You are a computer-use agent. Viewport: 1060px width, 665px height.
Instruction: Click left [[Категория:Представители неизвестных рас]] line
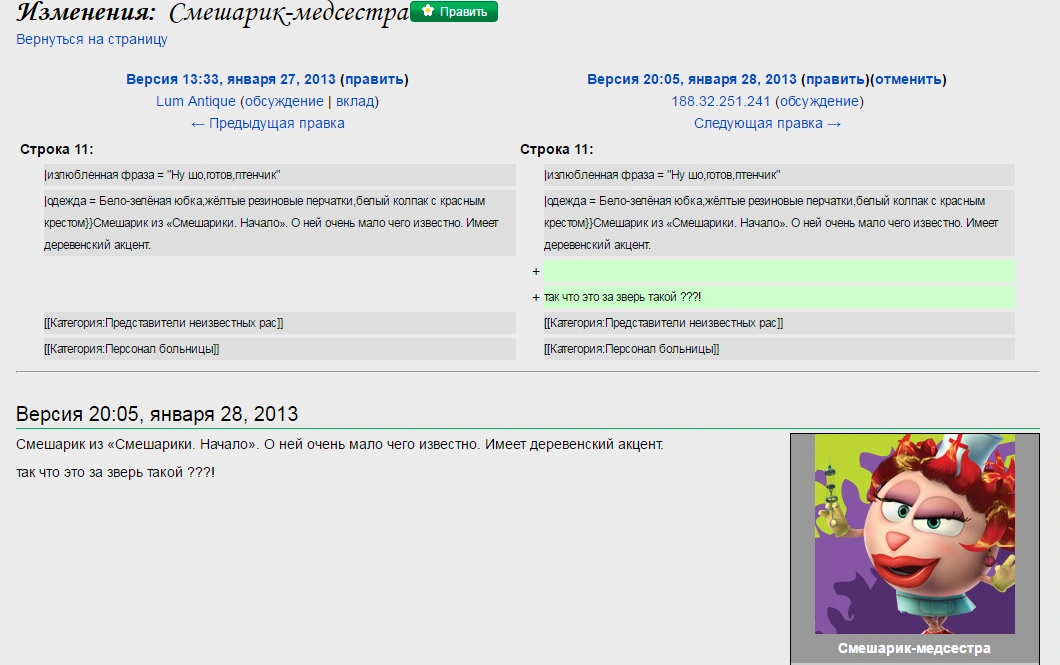pos(279,323)
